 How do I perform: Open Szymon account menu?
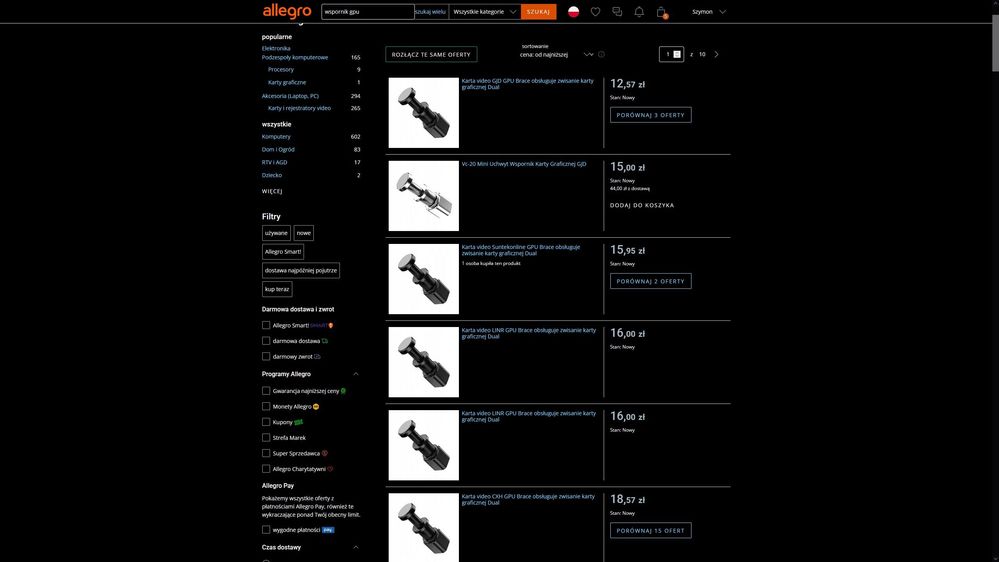pyautogui.click(x=708, y=11)
